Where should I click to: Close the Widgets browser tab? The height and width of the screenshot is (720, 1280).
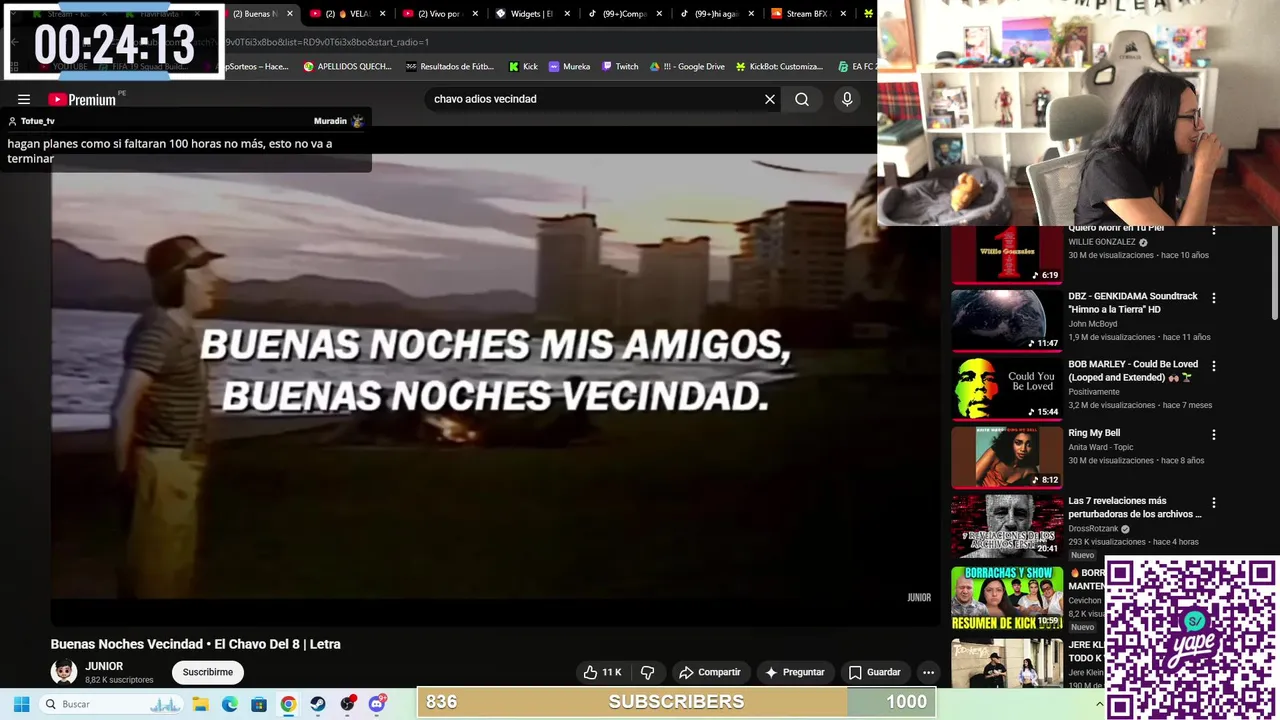pyautogui.click(x=567, y=14)
